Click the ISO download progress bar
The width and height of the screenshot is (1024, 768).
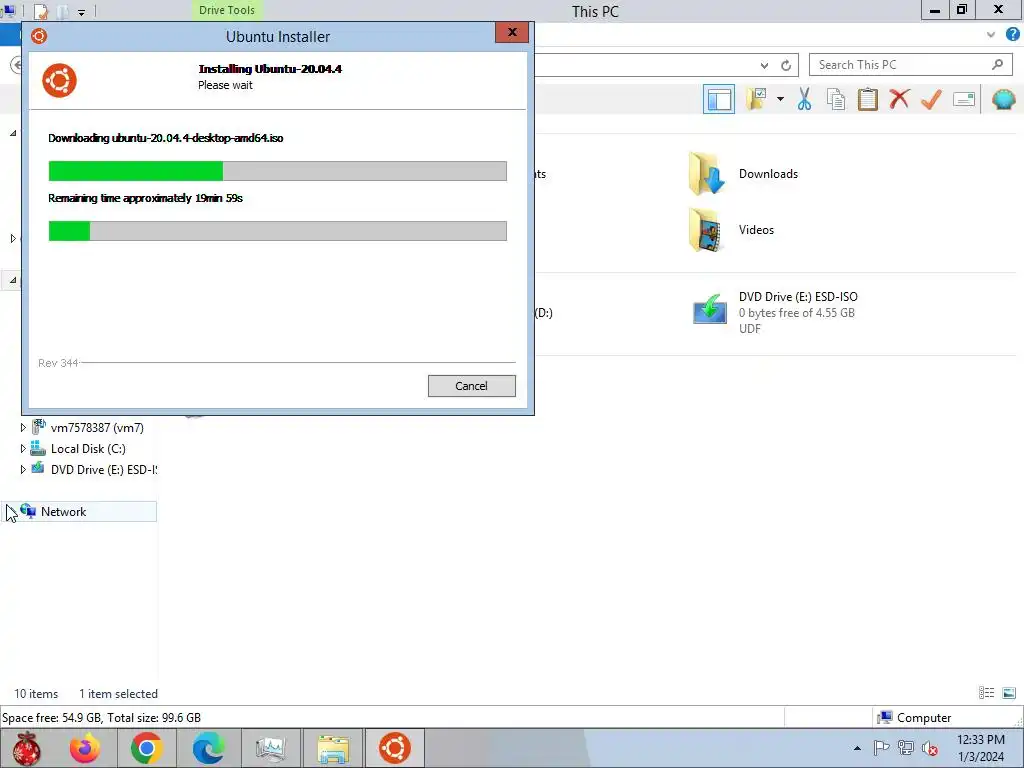click(x=278, y=171)
